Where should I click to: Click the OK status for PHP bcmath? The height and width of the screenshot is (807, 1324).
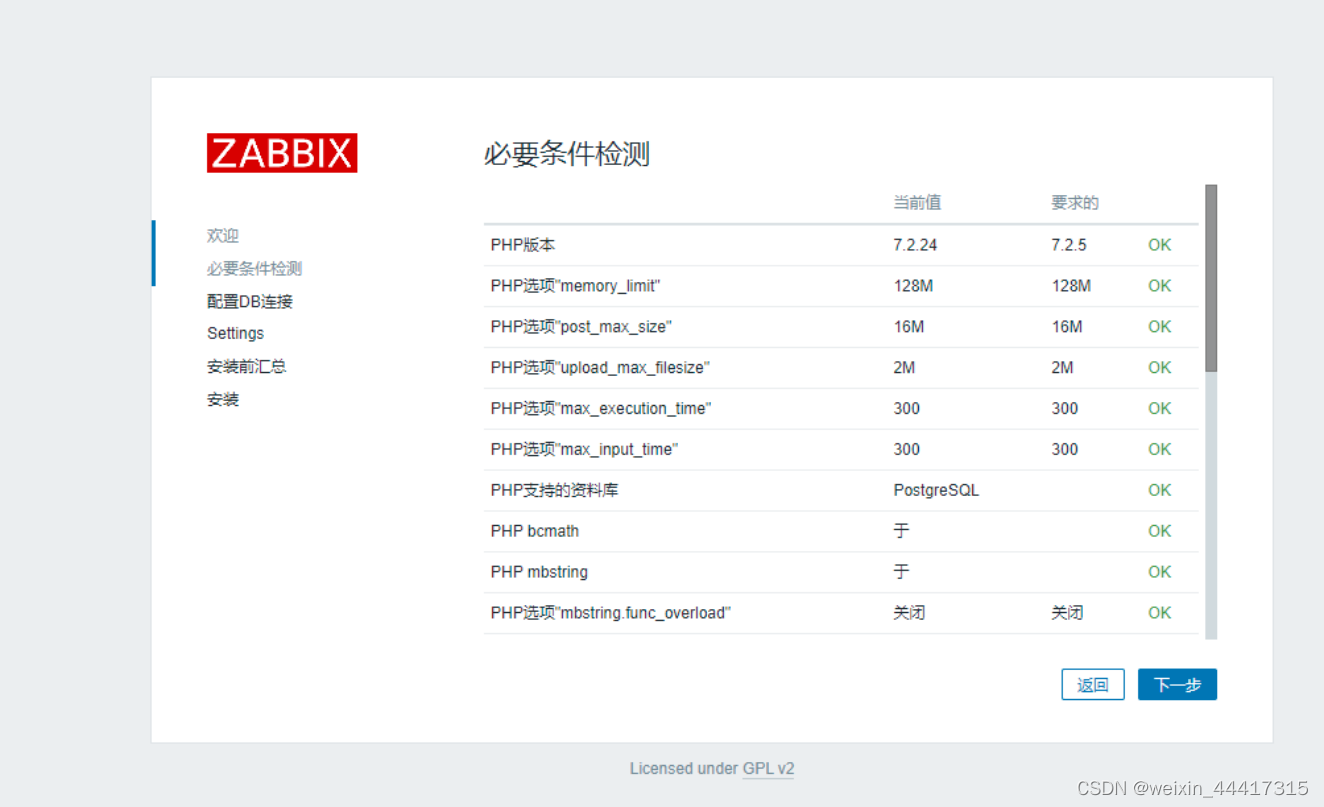[x=1159, y=531]
